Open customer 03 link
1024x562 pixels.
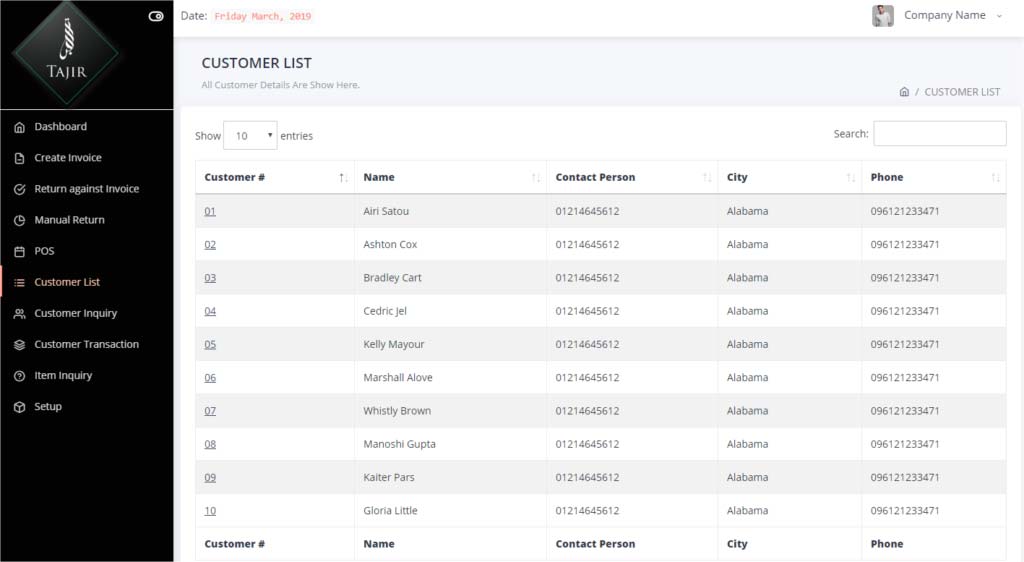tap(210, 277)
